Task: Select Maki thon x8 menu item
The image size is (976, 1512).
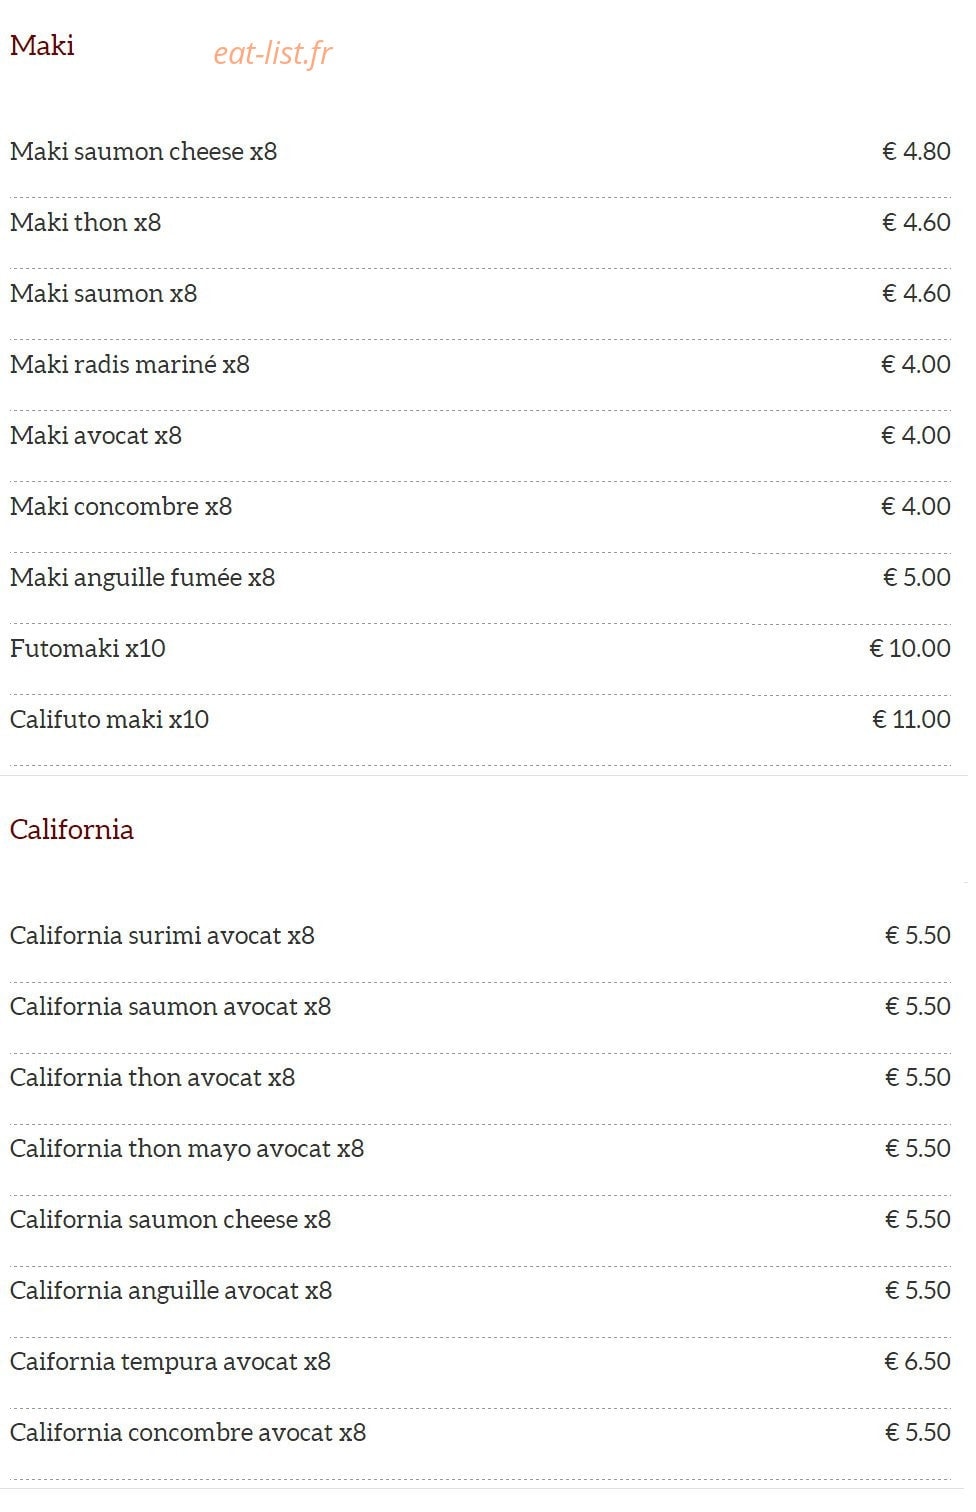Action: point(85,222)
